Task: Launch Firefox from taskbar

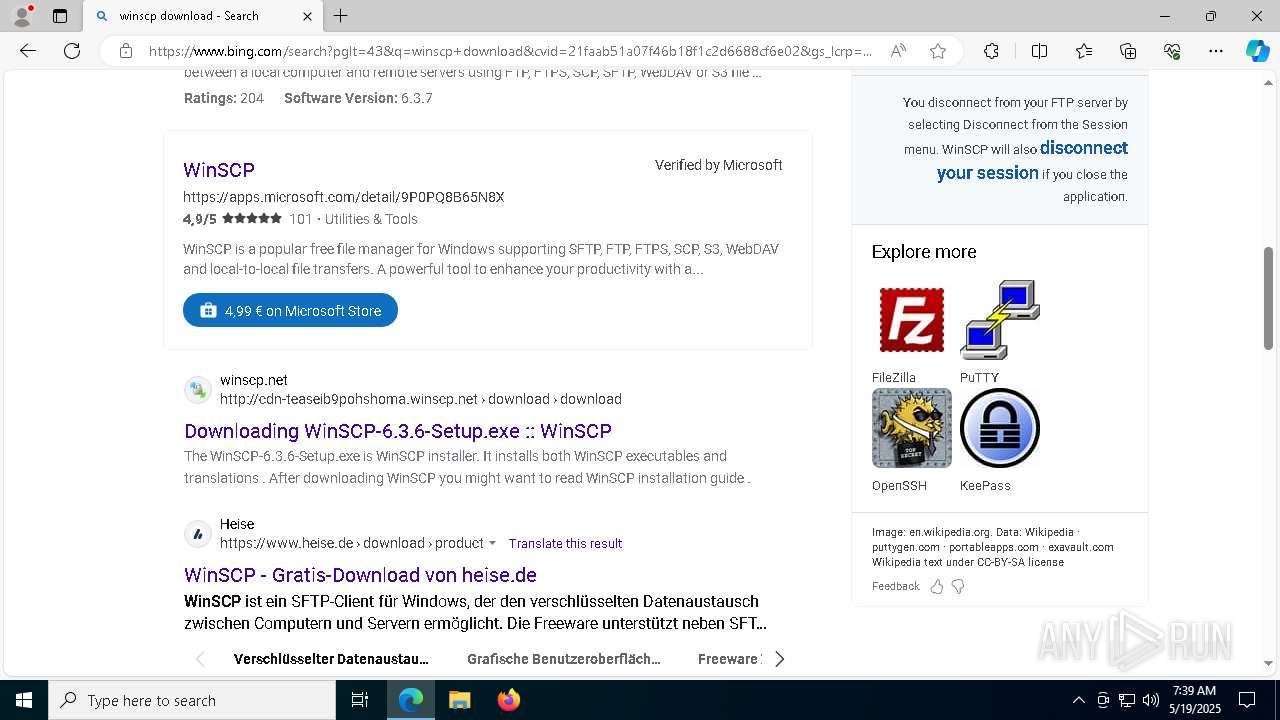Action: (508, 700)
